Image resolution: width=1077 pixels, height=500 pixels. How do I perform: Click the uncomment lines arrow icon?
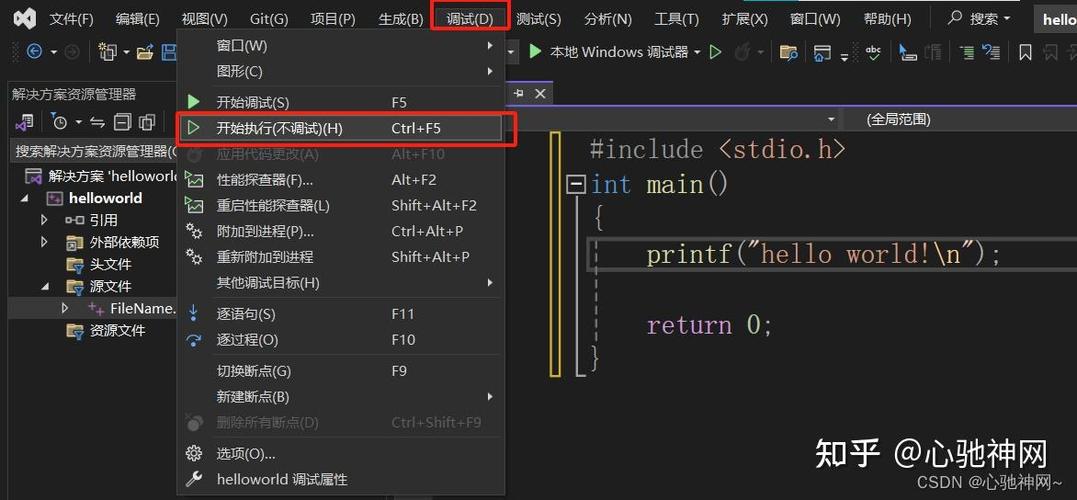click(x=990, y=52)
